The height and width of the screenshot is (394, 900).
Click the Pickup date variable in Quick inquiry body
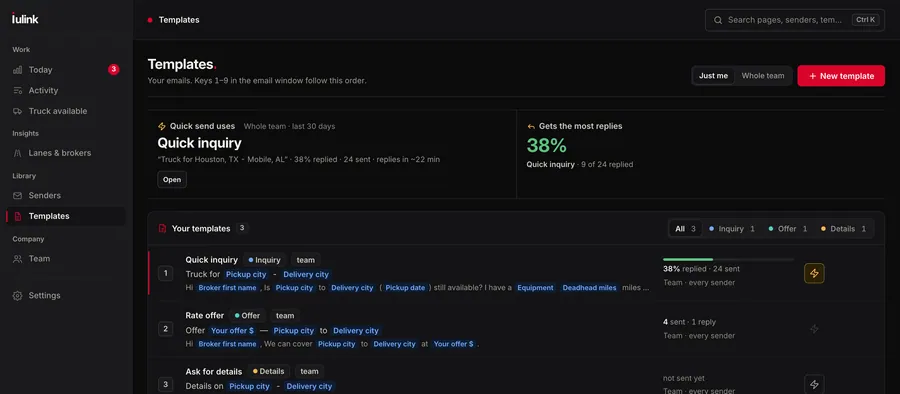[405, 288]
